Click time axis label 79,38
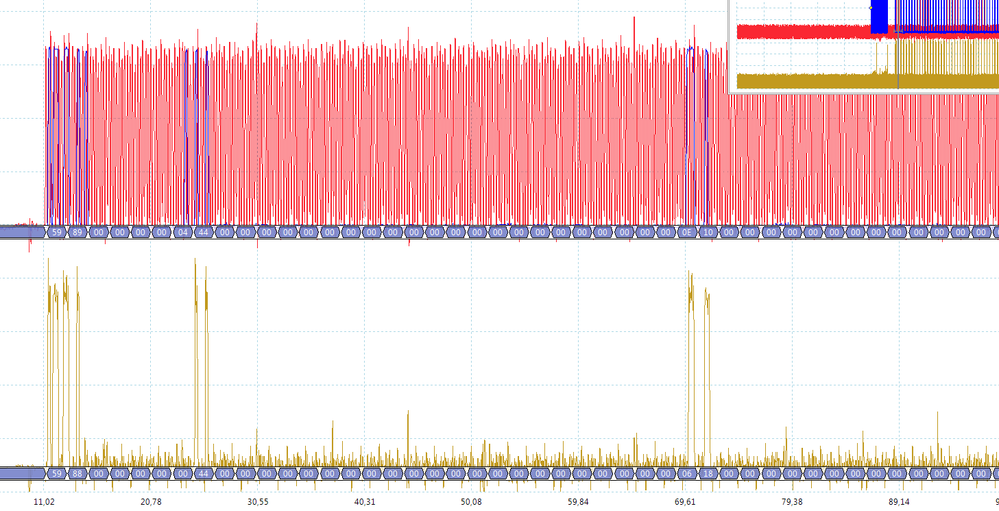The width and height of the screenshot is (999, 511). click(x=792, y=502)
